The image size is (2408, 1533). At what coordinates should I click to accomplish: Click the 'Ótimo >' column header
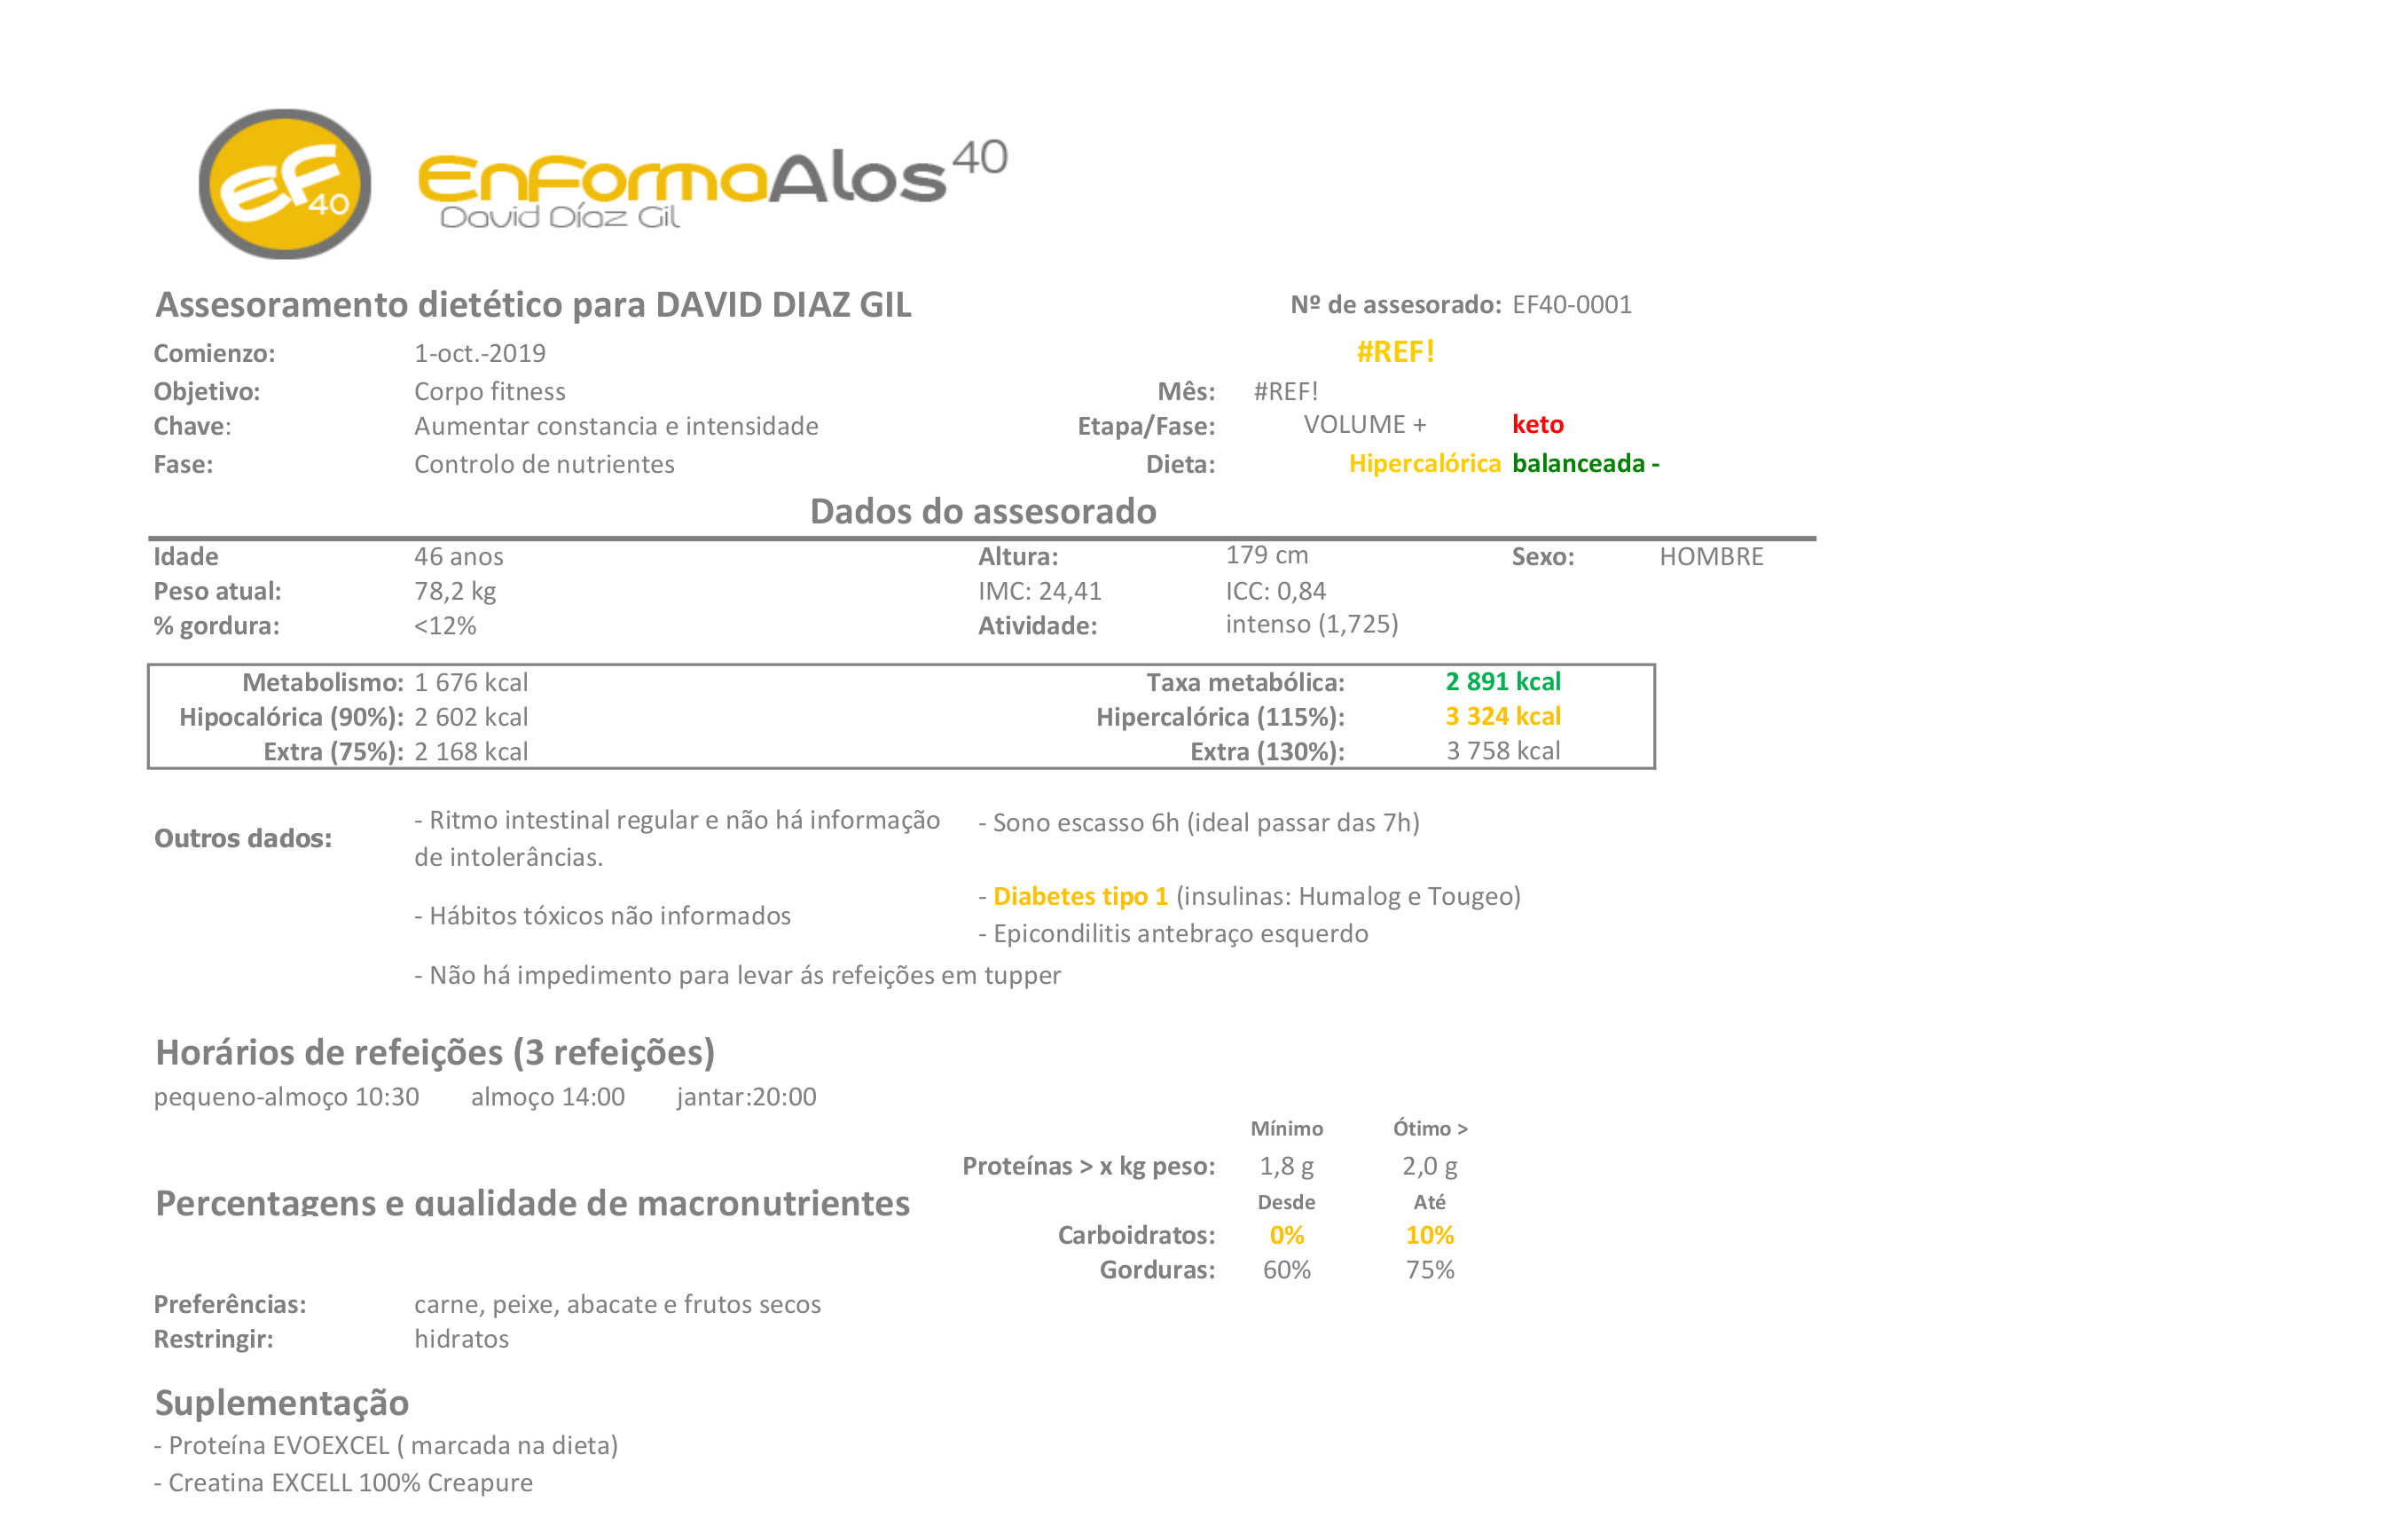(1430, 1128)
